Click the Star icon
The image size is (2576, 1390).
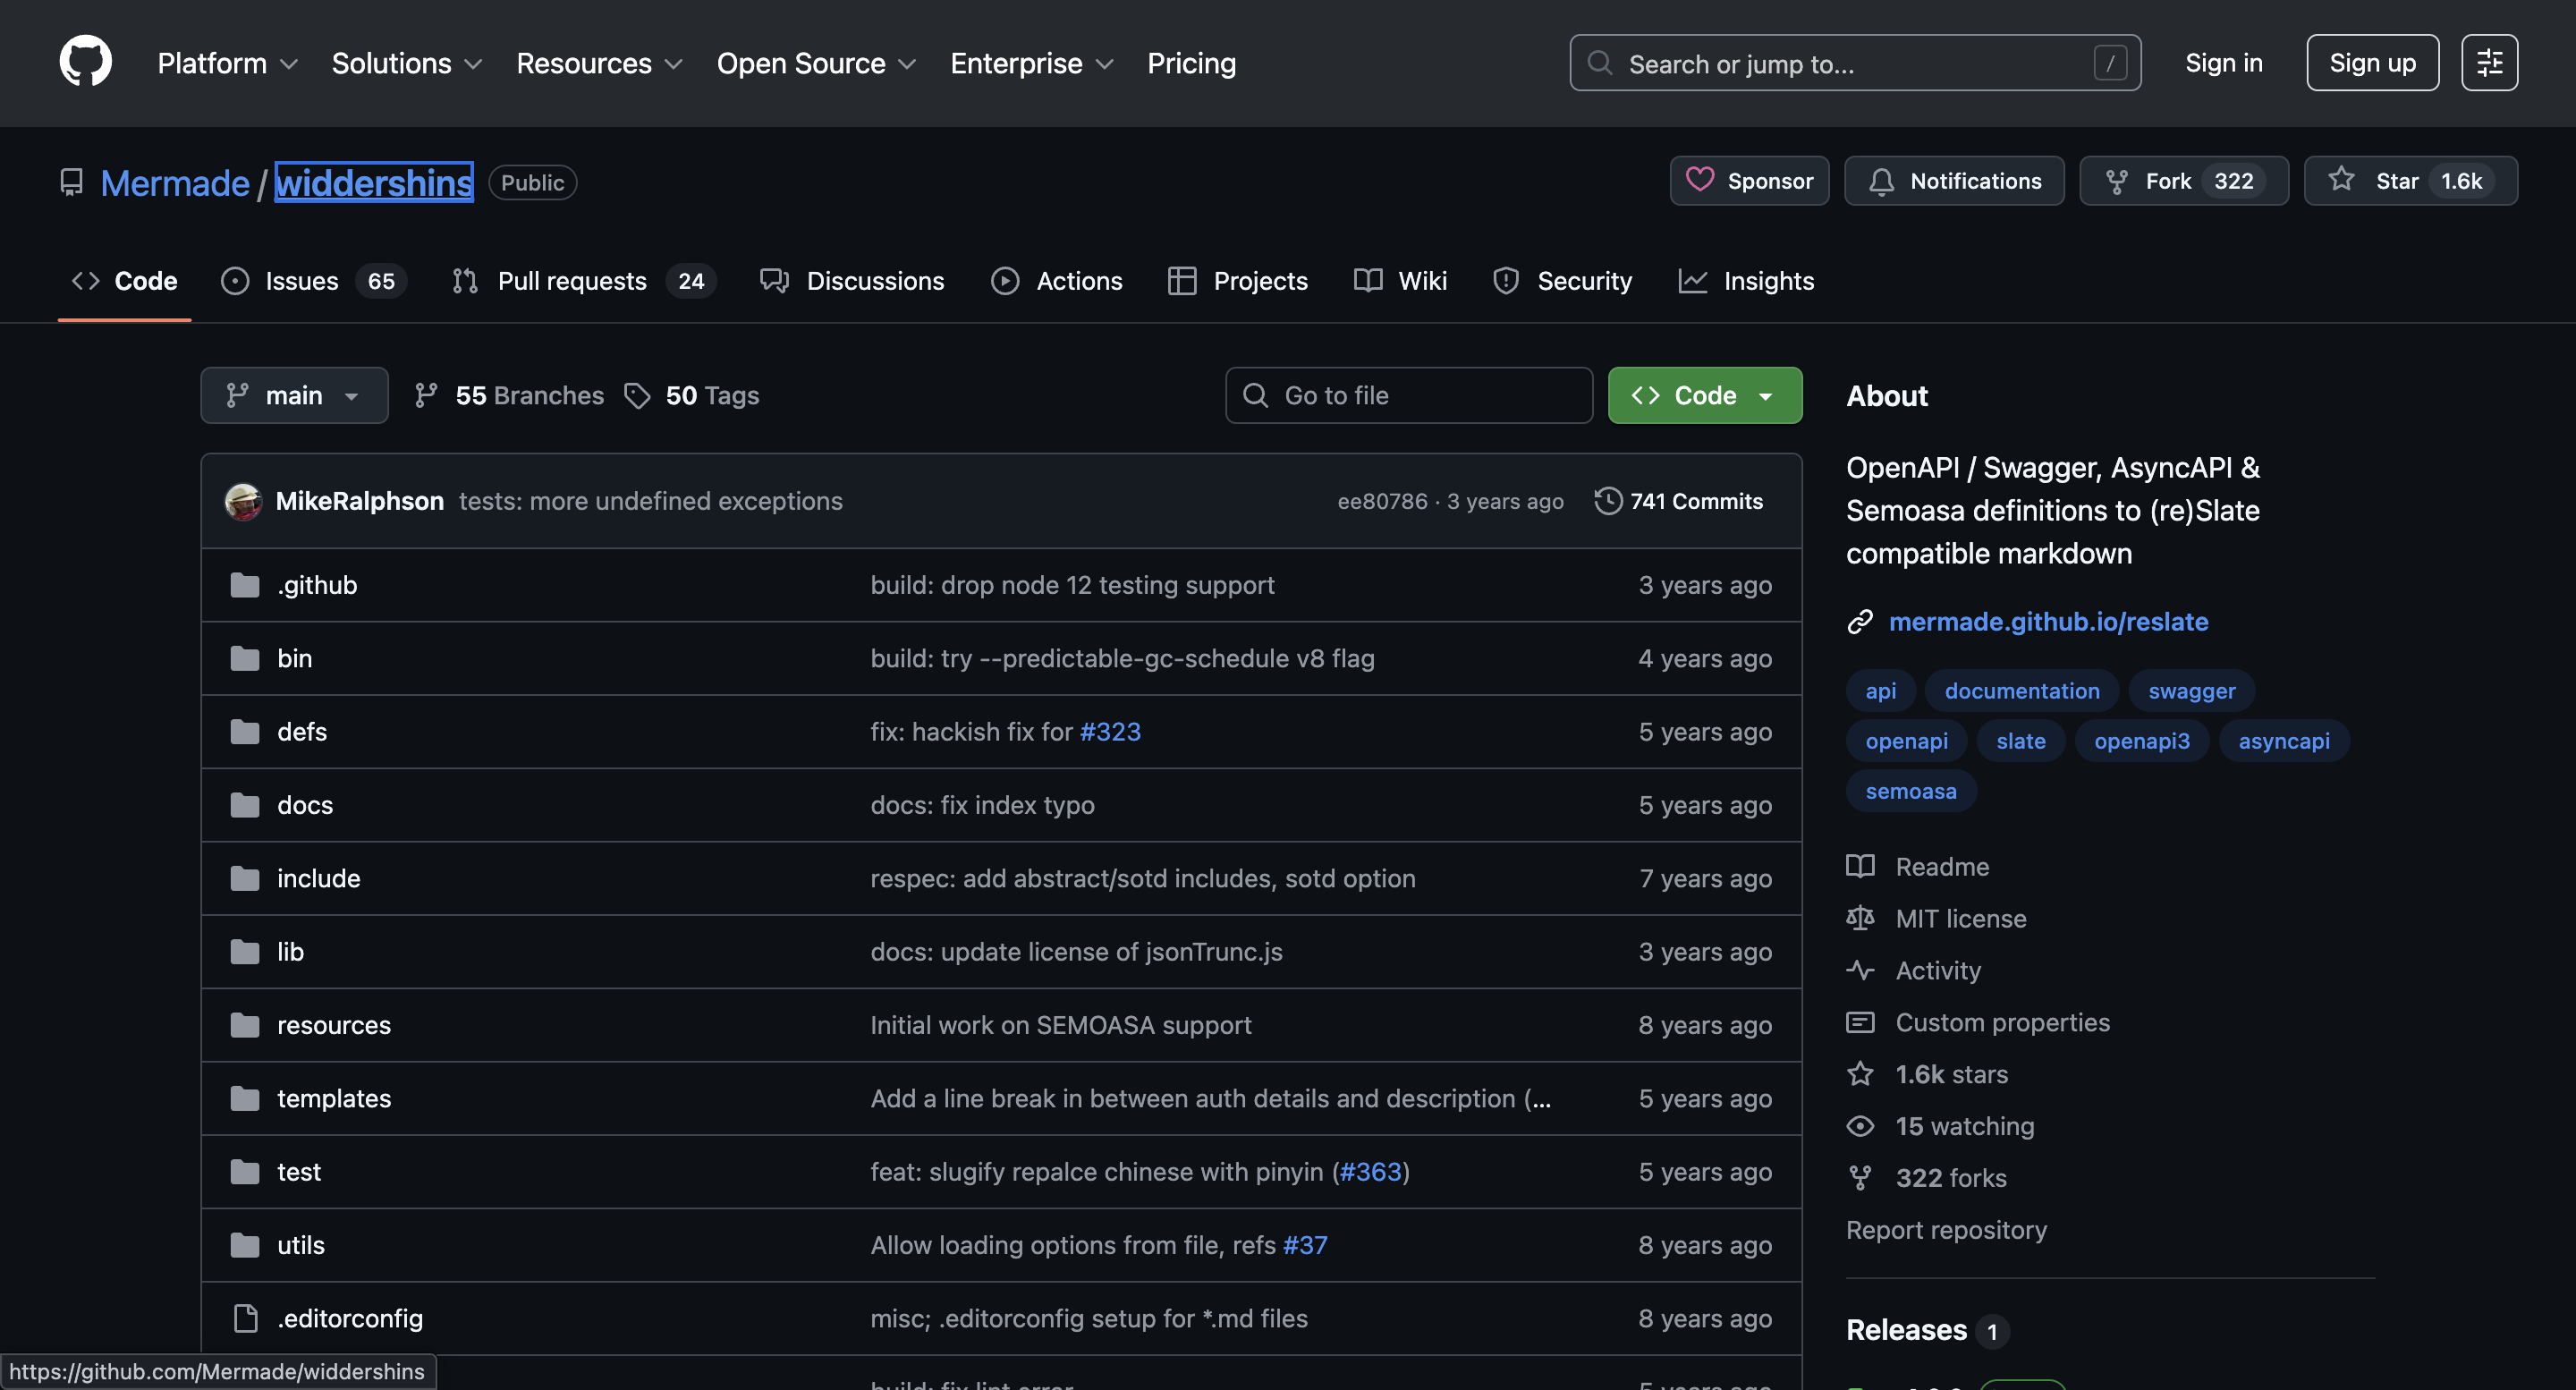tap(2341, 180)
